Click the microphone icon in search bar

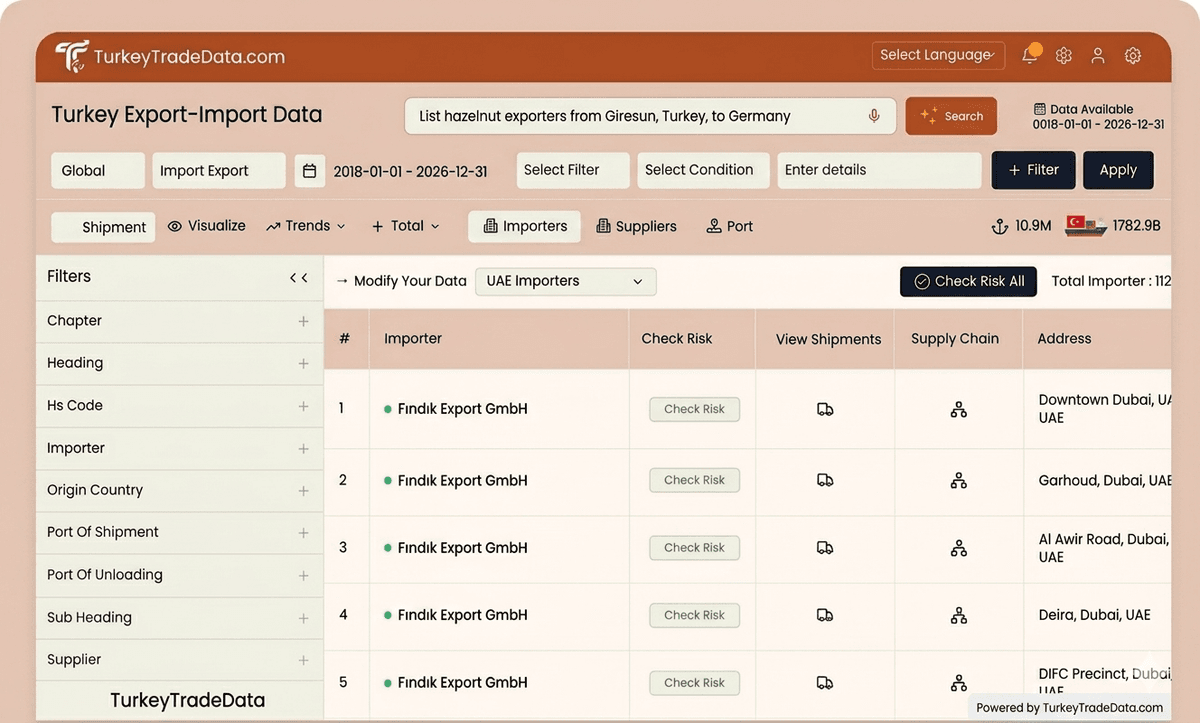(874, 116)
